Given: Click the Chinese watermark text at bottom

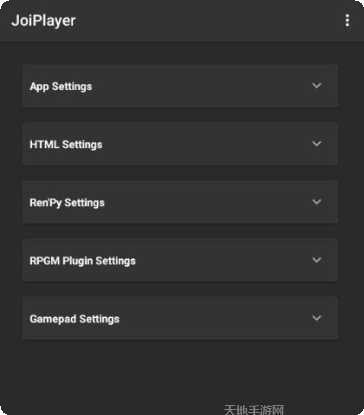Looking at the screenshot, I should (254, 410).
